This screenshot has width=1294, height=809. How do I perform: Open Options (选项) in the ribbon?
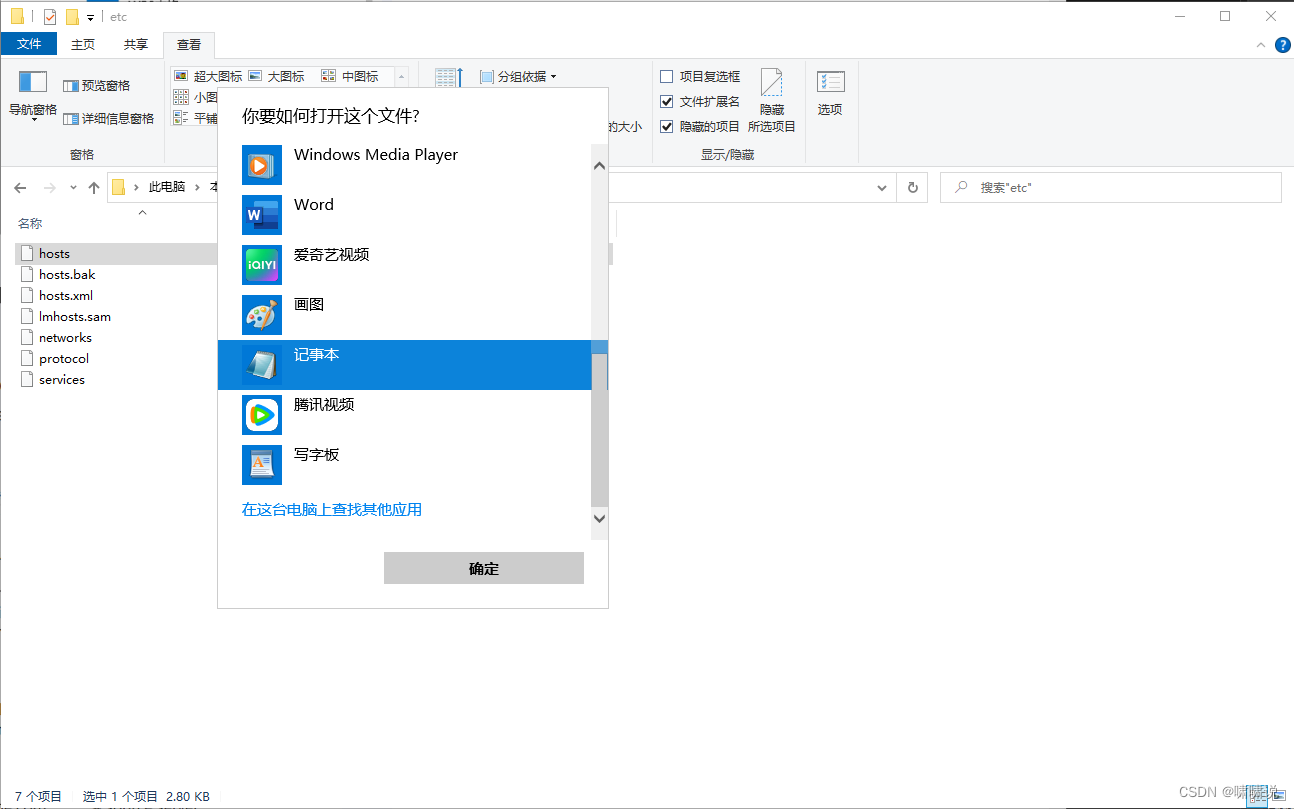tap(830, 94)
